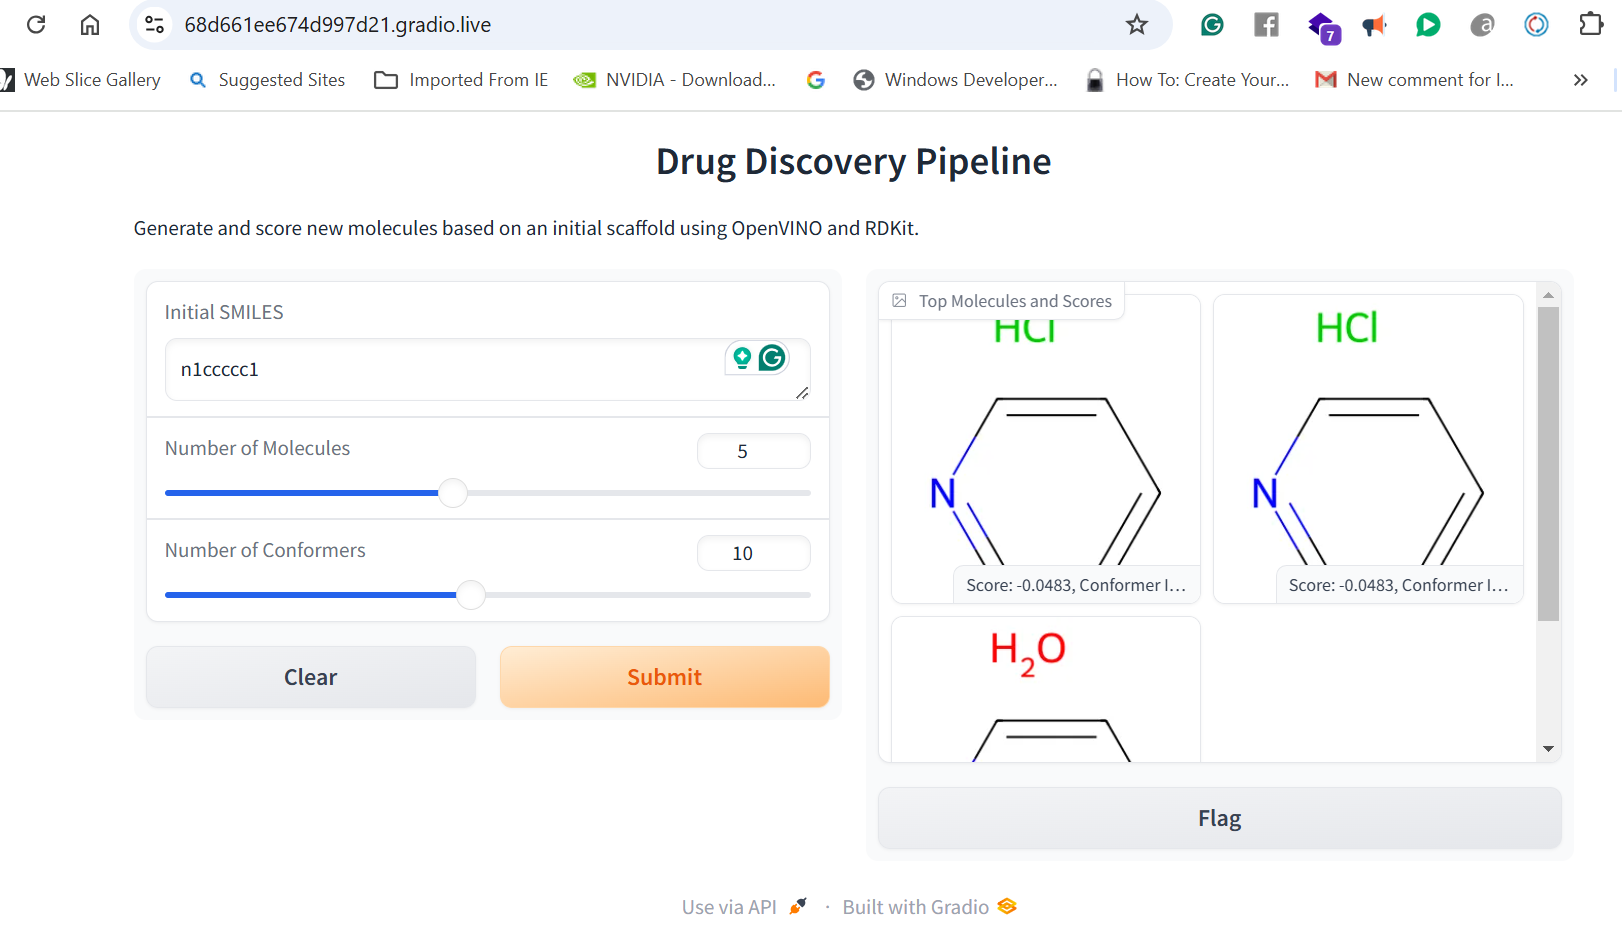Open the Web Slice Gallery bookmark
Screen dimensions: 1622x928
click(x=80, y=80)
